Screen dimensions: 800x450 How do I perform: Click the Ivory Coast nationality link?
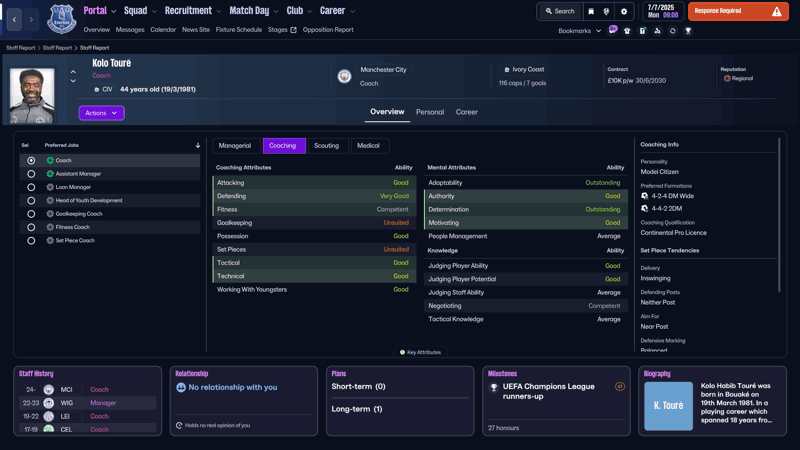tap(524, 69)
